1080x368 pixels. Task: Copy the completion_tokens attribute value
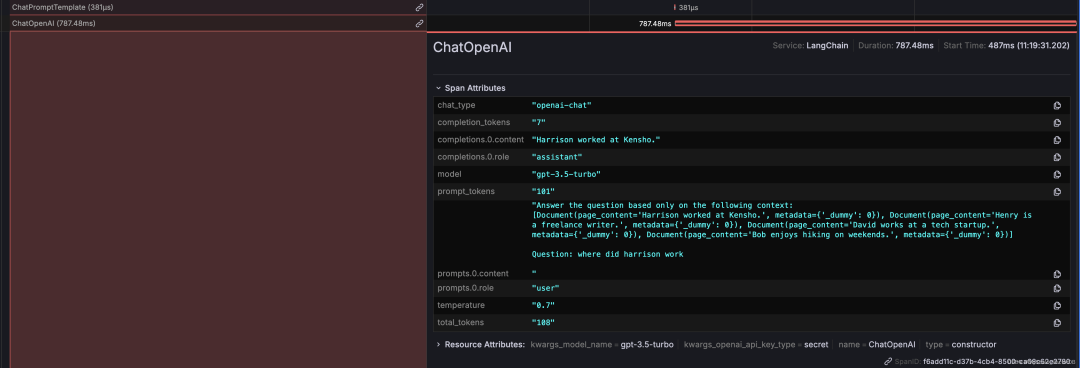[x=1057, y=123]
